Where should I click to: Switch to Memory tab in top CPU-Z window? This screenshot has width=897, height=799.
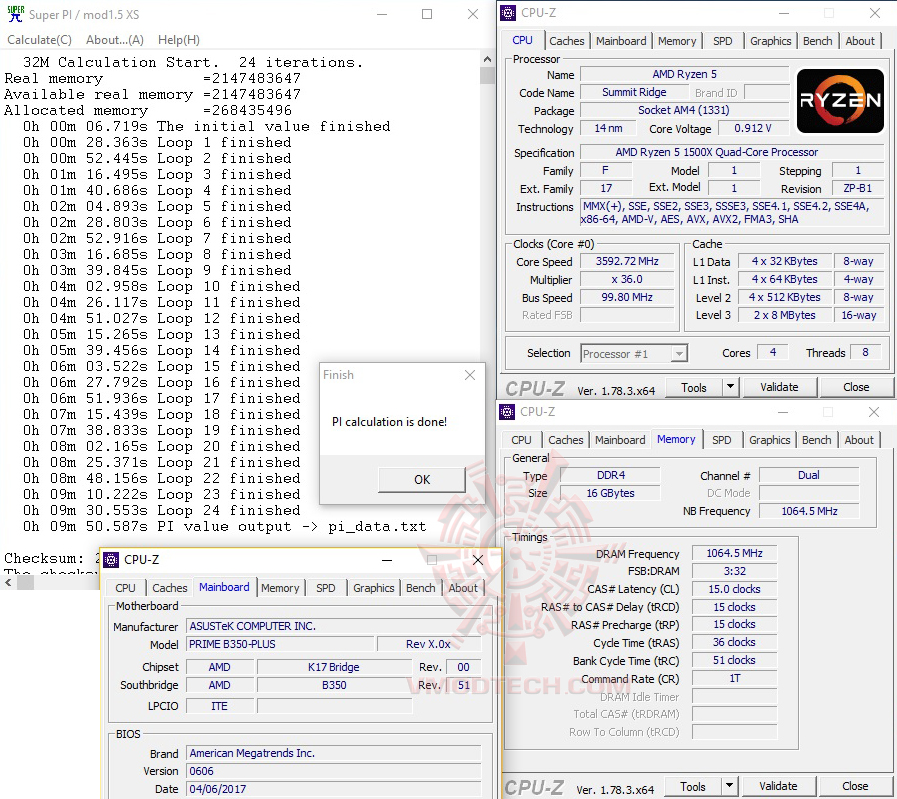(x=677, y=41)
